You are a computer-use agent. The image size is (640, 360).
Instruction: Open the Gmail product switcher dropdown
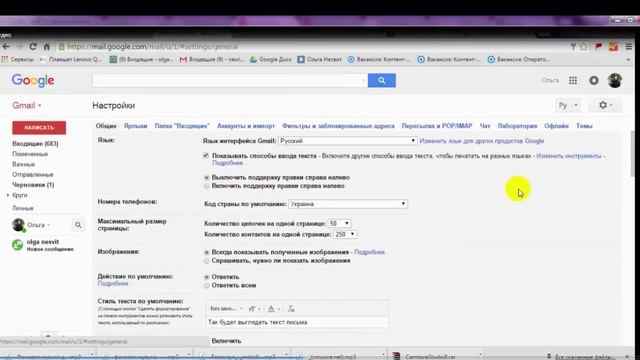click(x=27, y=105)
